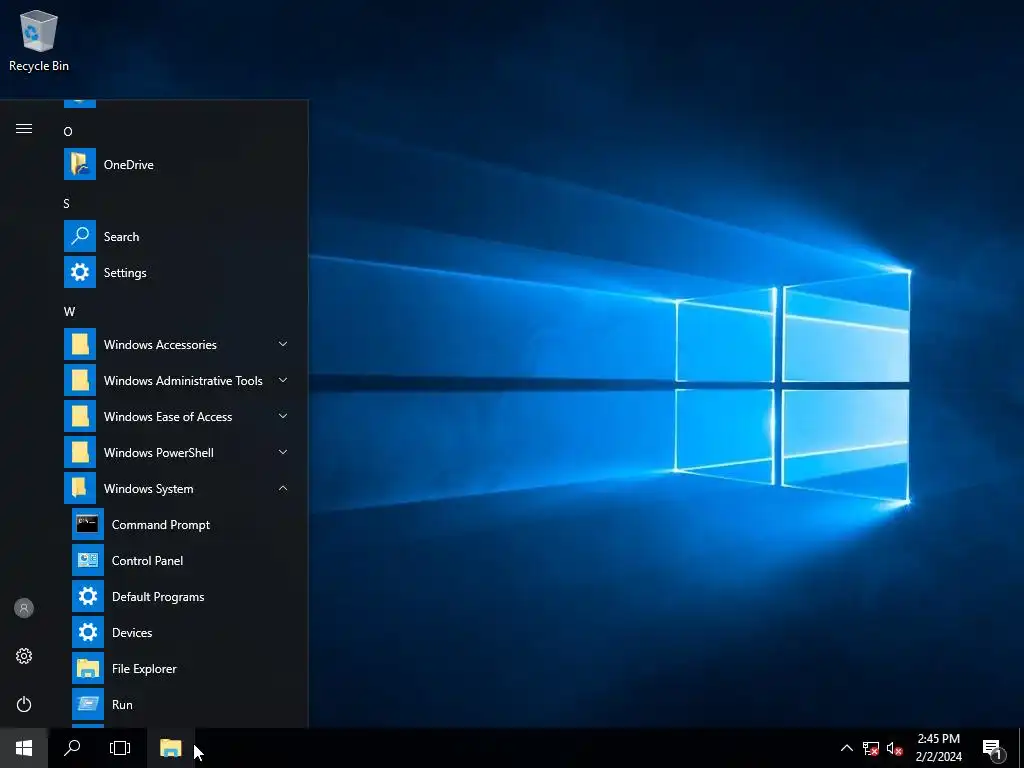
Task: Open the Action Center notifications icon
Action: 993,748
